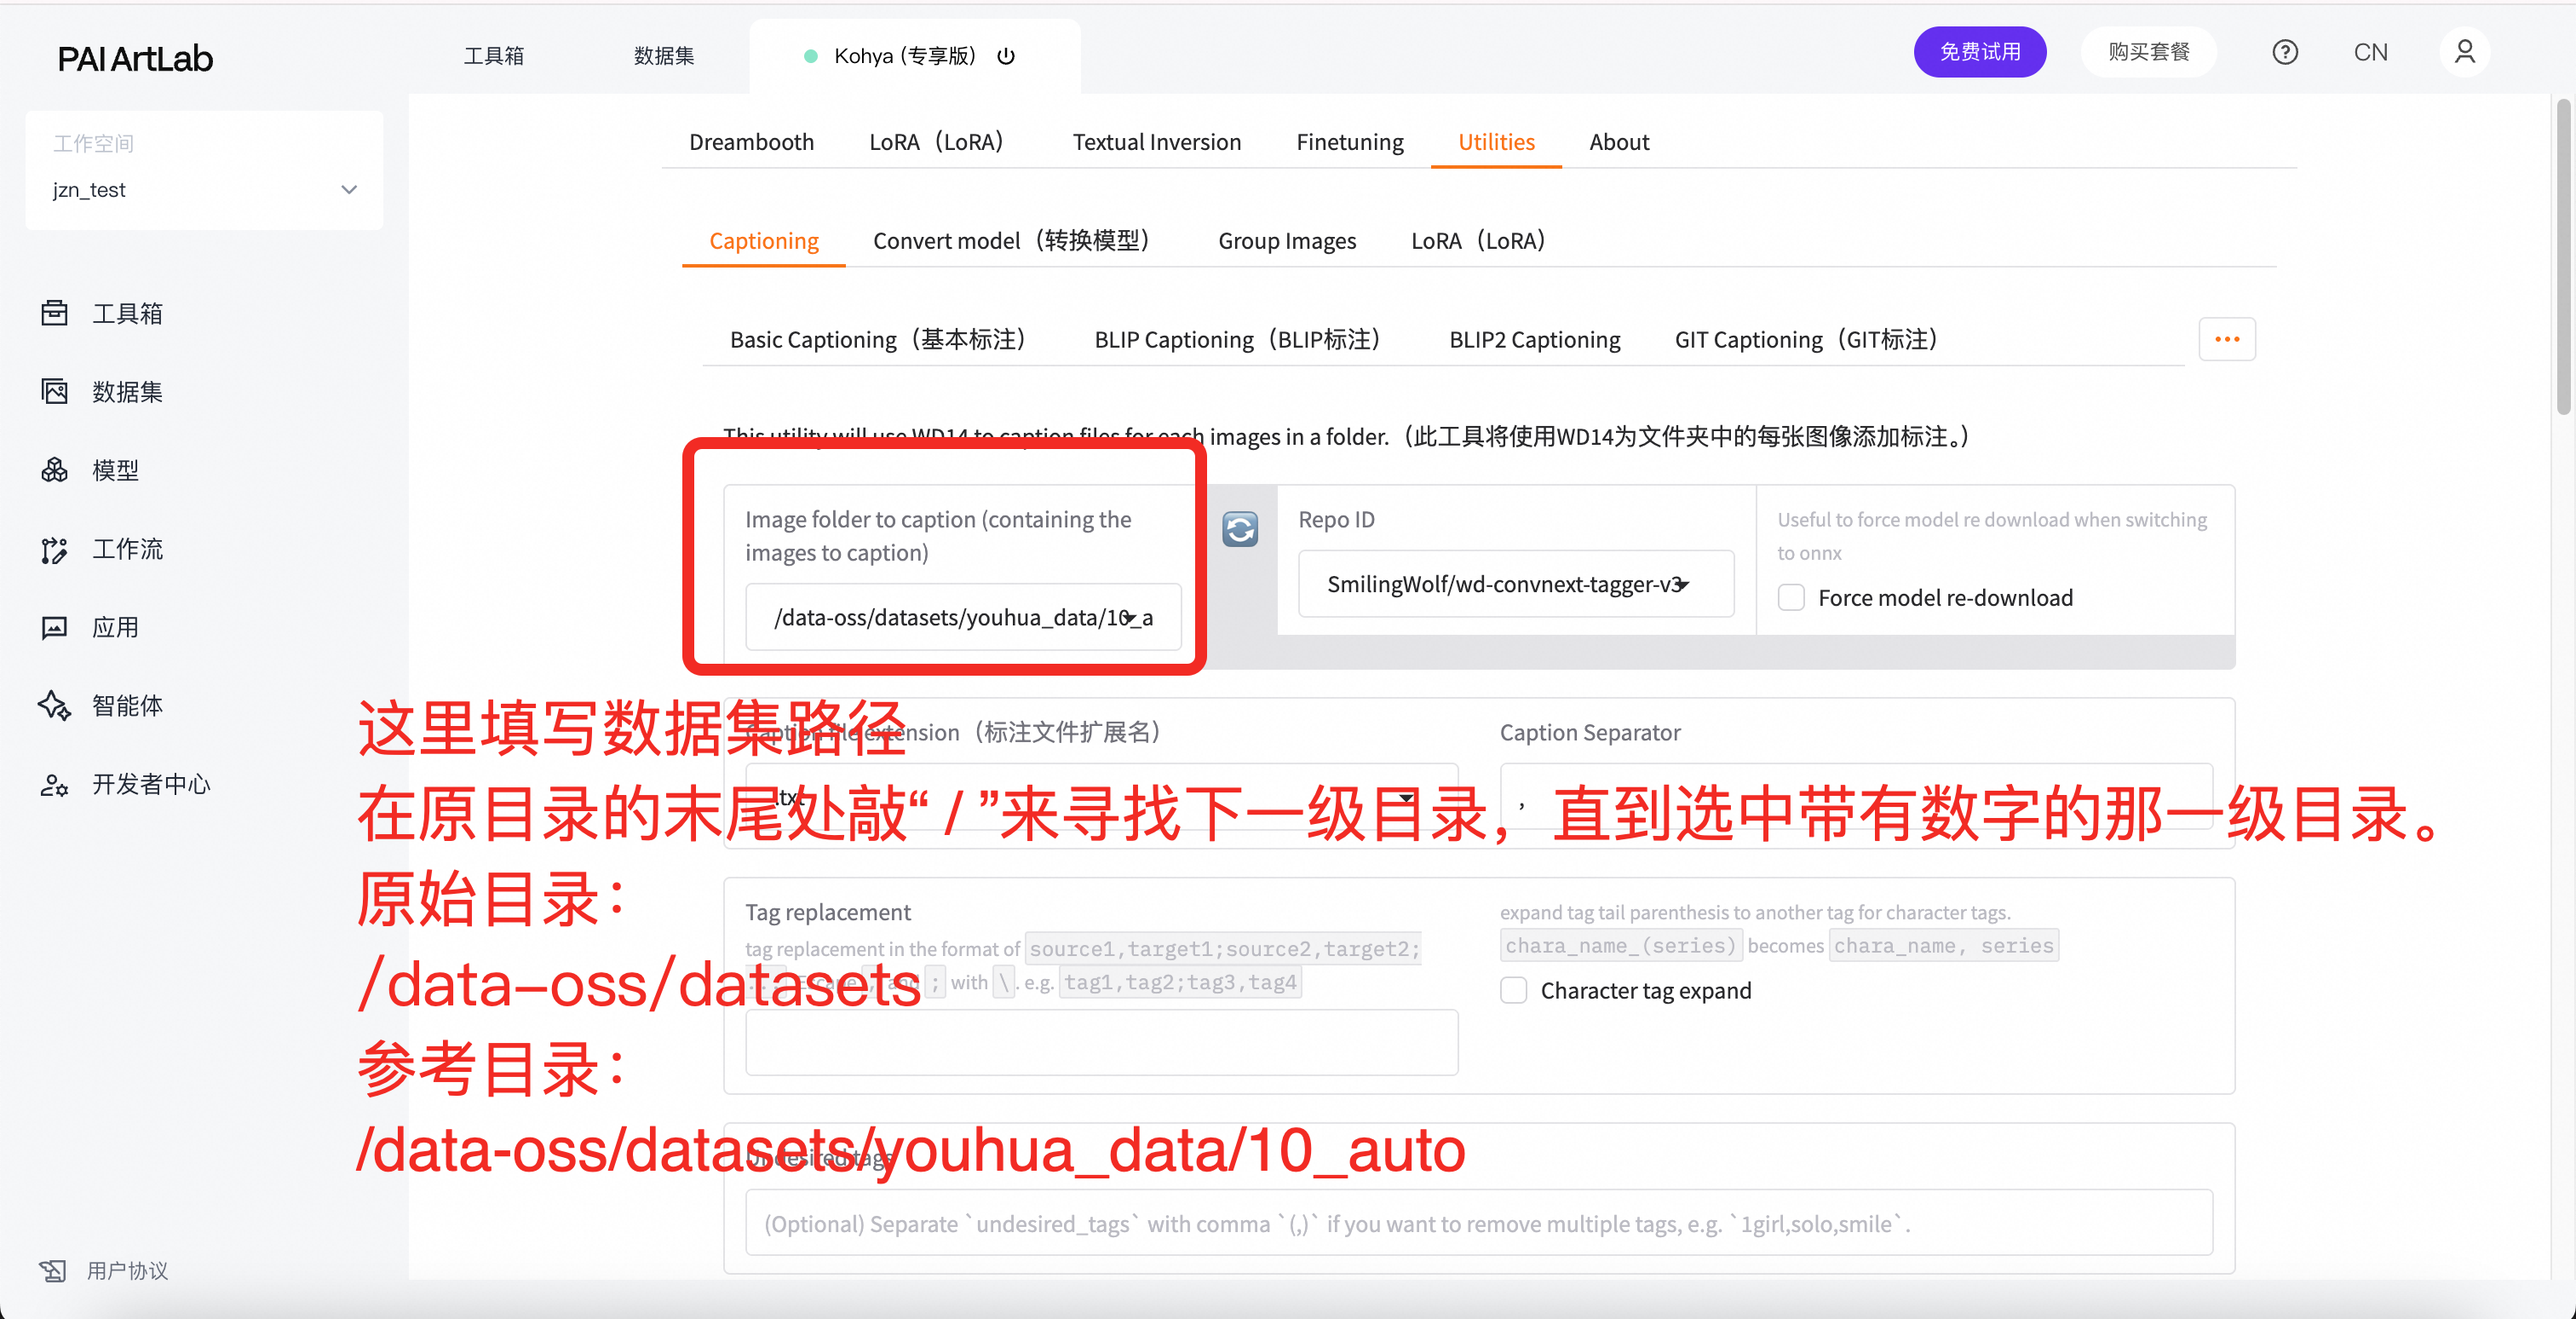
Task: Expand the more captioning tabs ellipsis button
Action: [x=2226, y=340]
